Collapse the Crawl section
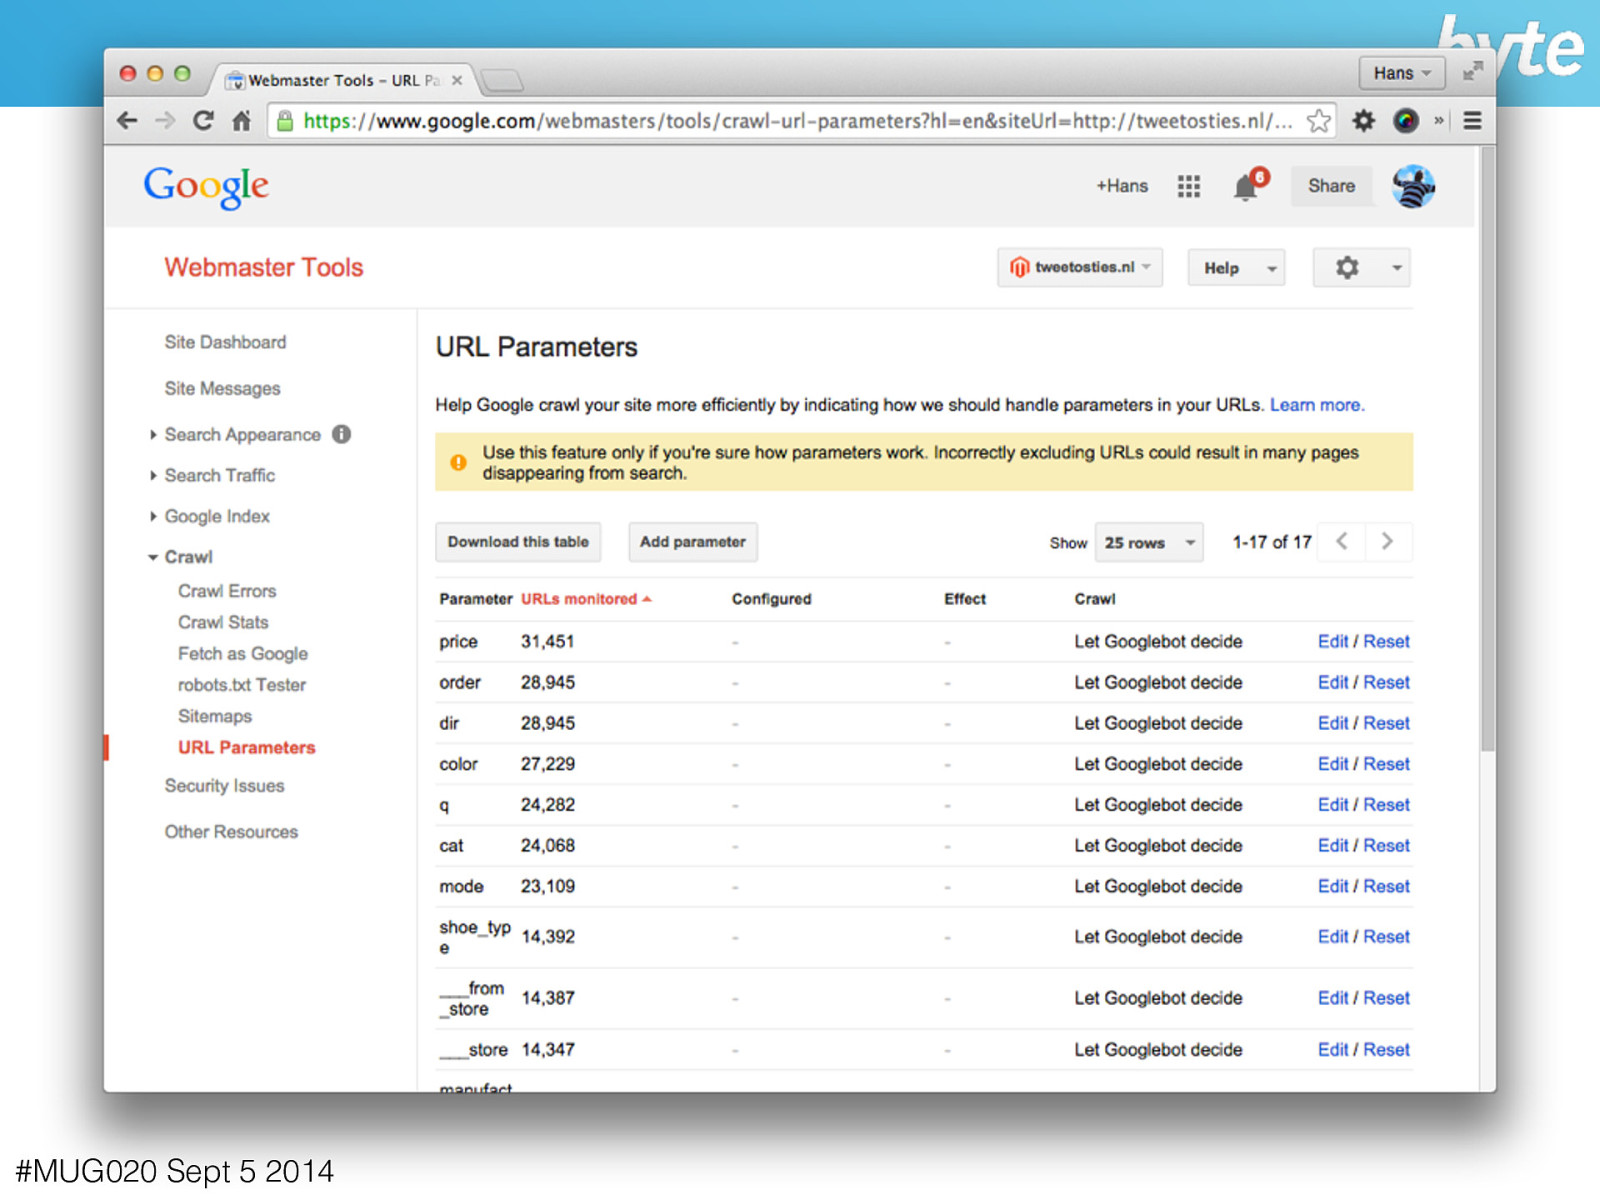This screenshot has width=1600, height=1200. click(153, 557)
